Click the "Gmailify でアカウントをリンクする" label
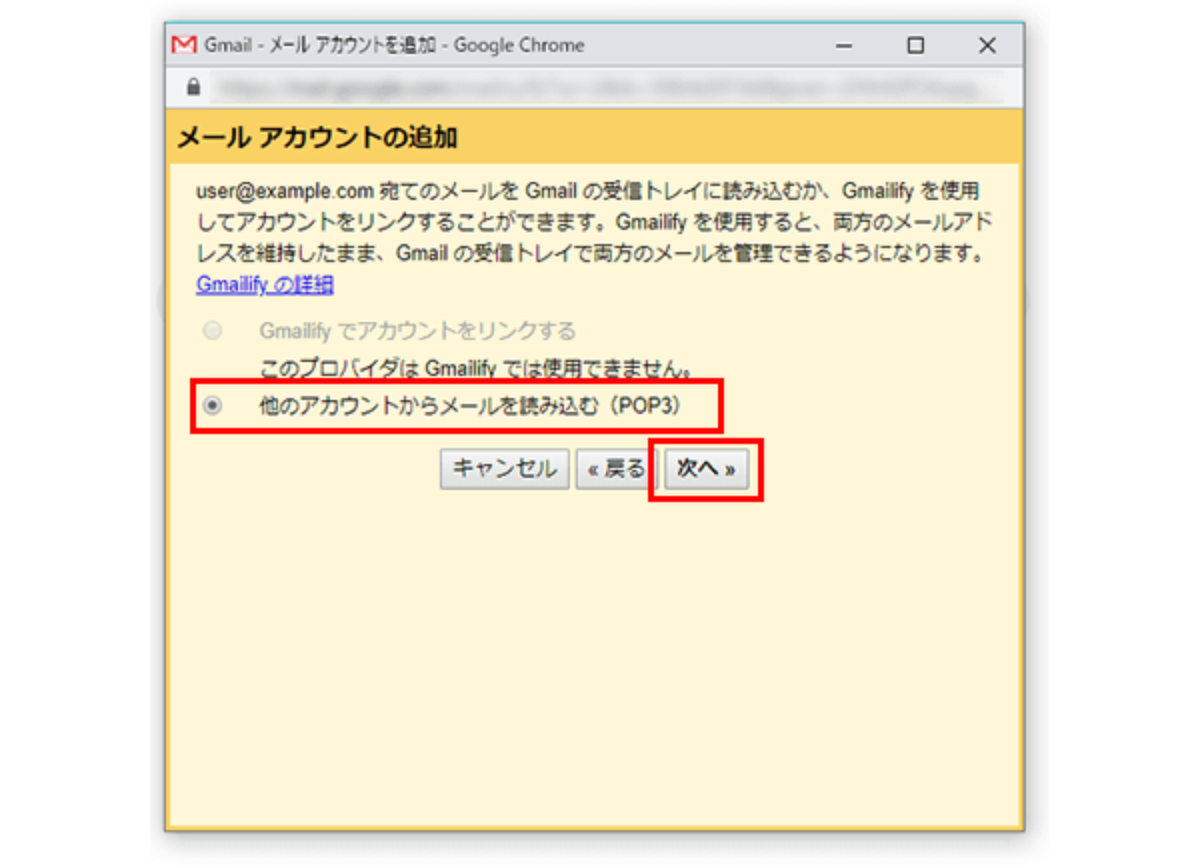Viewport: 1200px width, 868px height. (417, 331)
